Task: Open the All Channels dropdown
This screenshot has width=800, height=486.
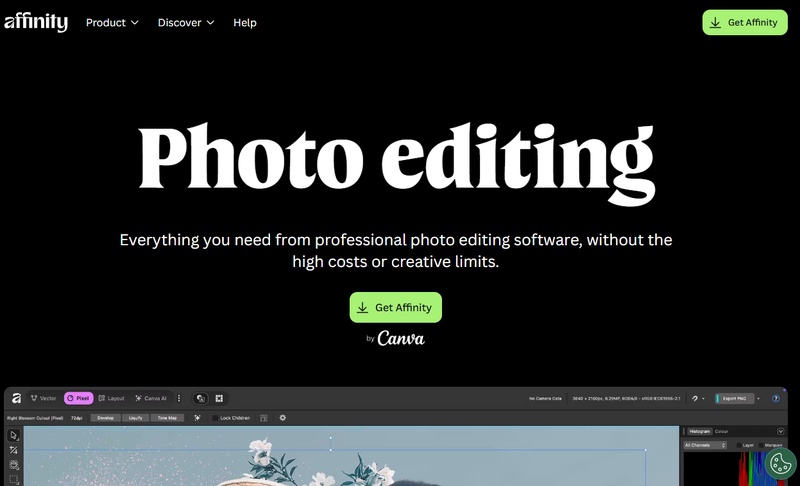Action: pyautogui.click(x=705, y=445)
